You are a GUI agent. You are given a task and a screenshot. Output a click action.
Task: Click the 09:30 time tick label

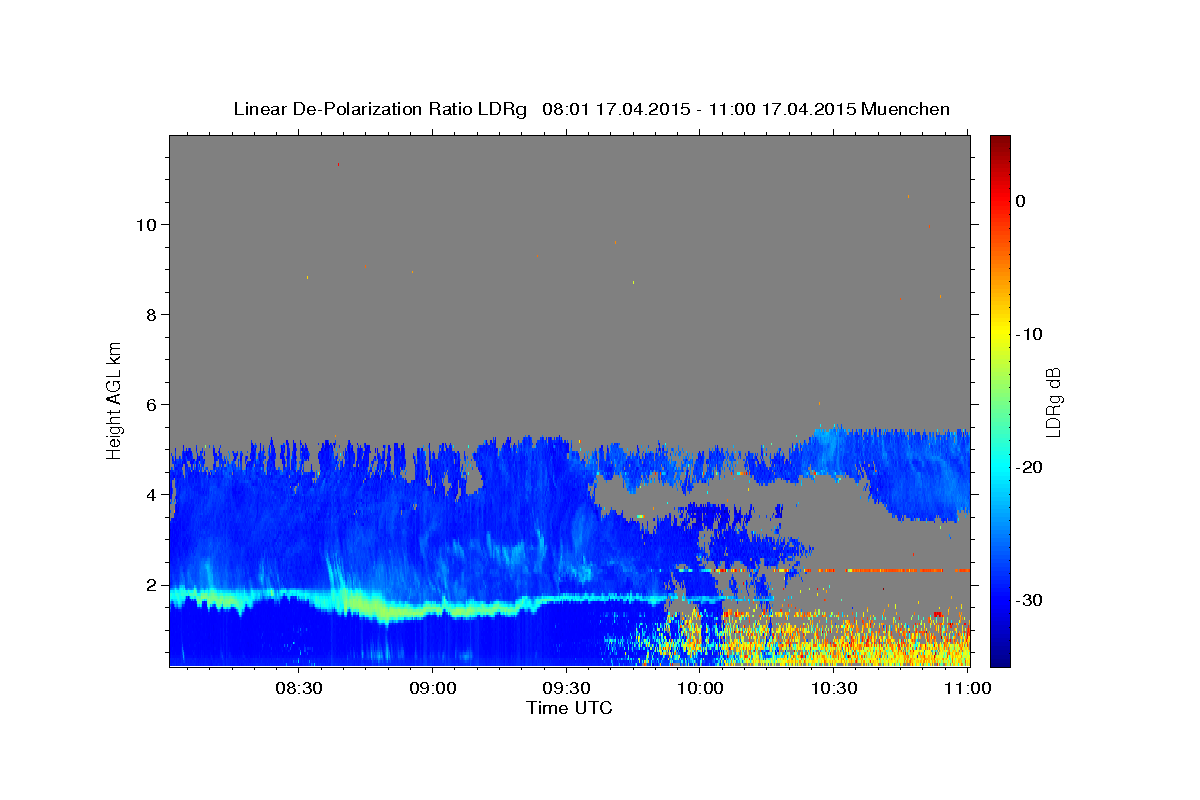coord(566,688)
